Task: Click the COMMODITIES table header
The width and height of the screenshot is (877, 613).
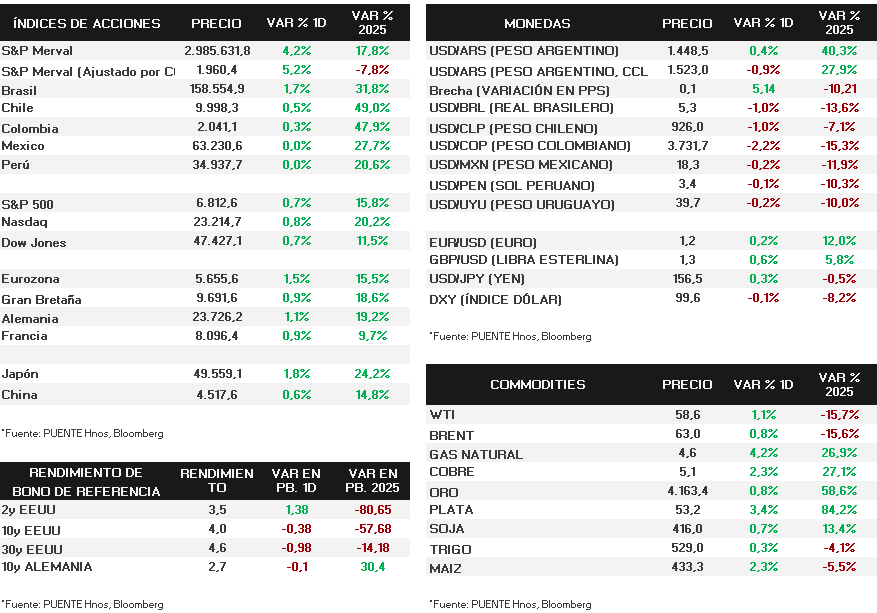Action: point(537,385)
